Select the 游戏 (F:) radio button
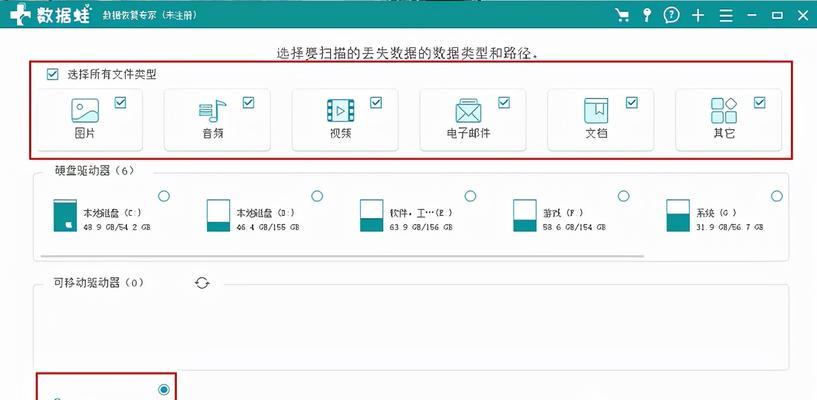The width and height of the screenshot is (817, 400). 623,196
